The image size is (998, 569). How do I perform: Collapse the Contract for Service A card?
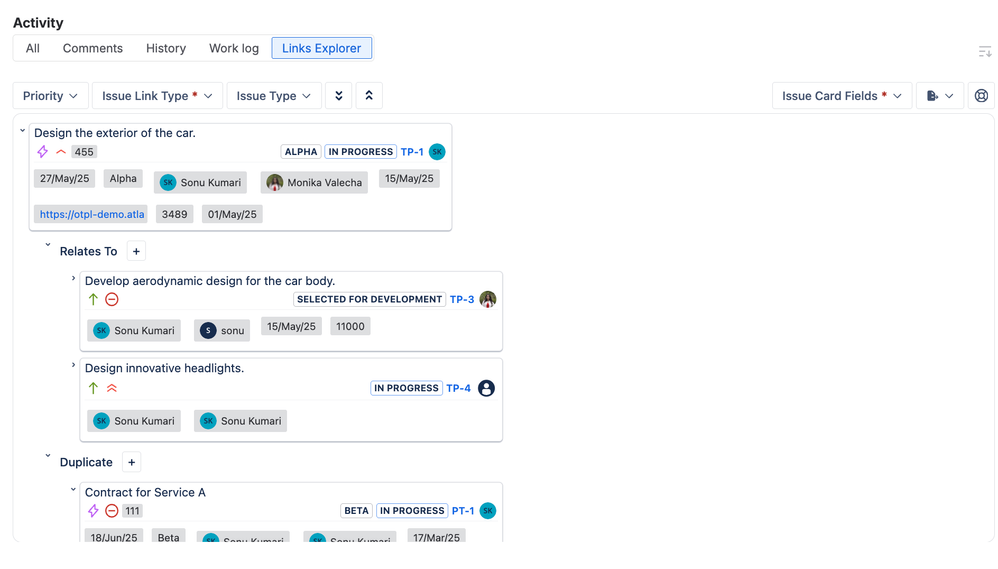tap(73, 490)
